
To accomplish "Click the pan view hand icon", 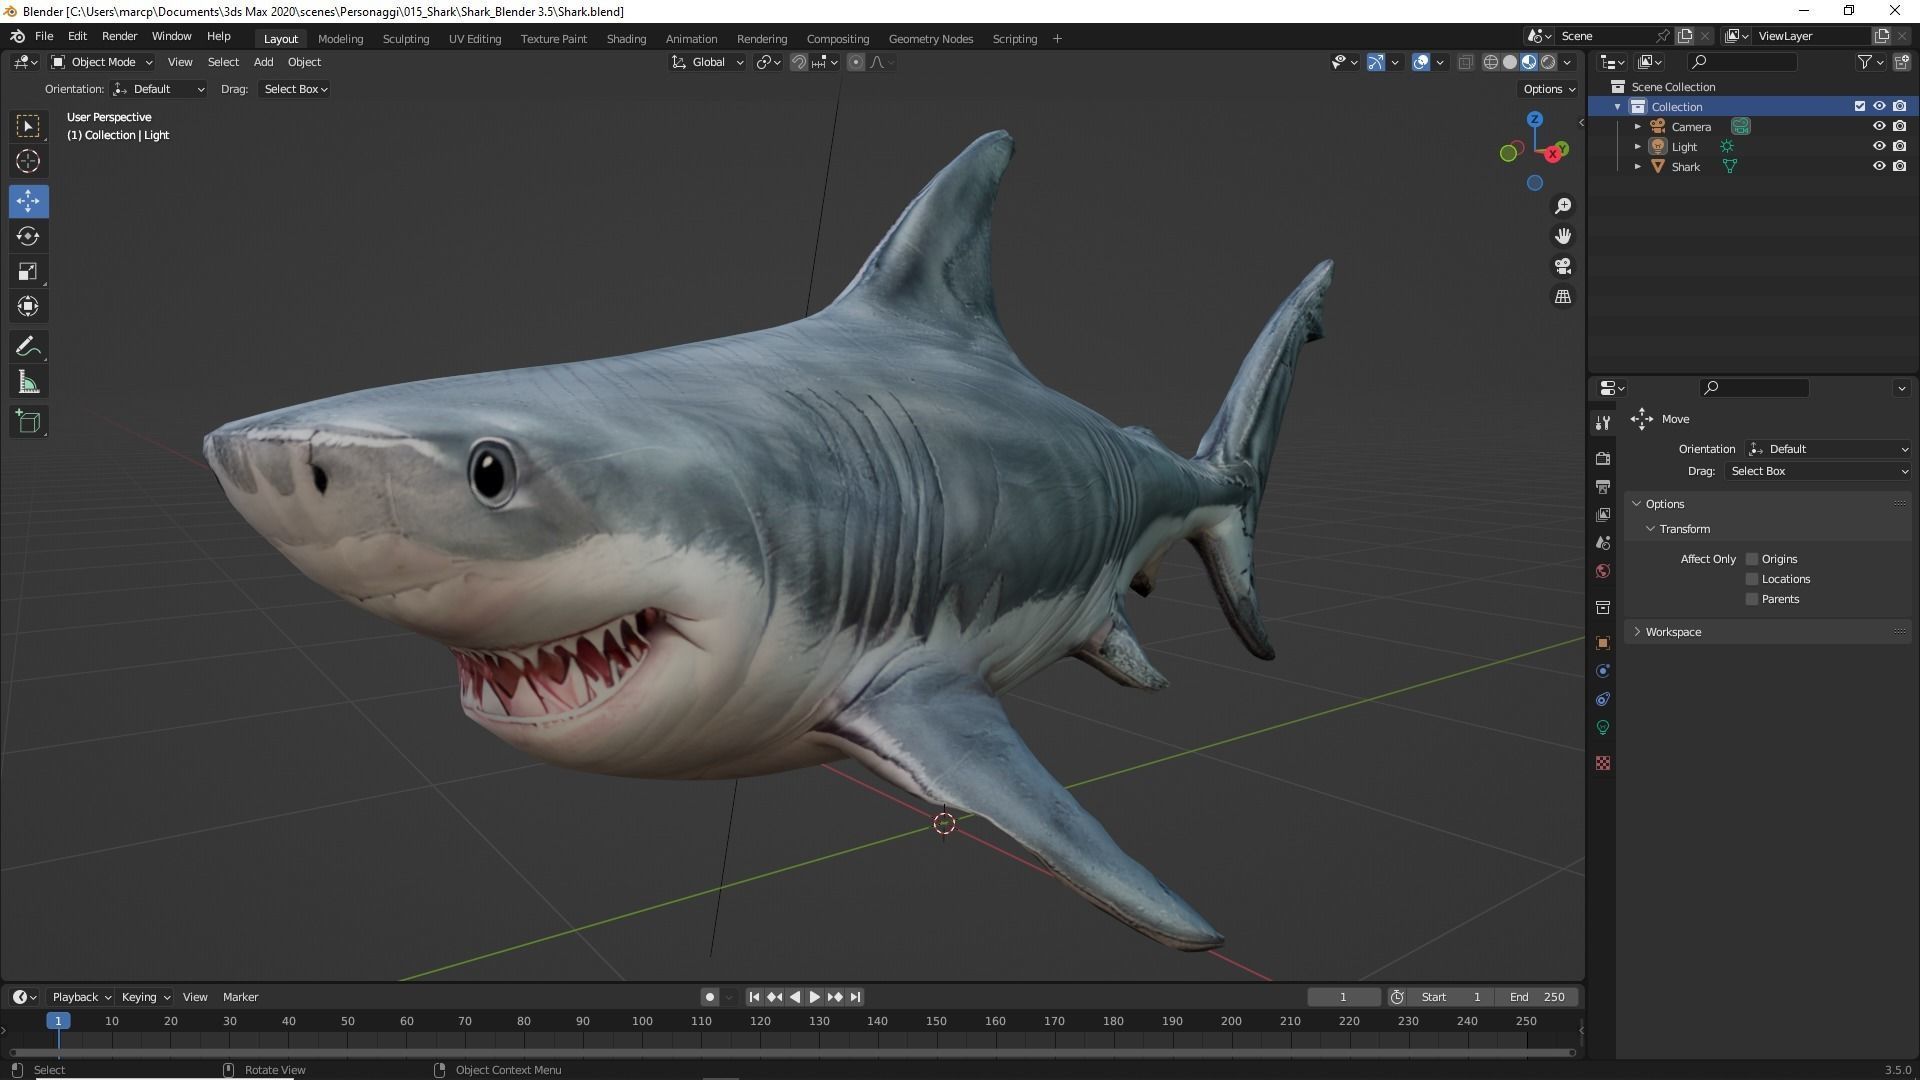I will (x=1563, y=236).
